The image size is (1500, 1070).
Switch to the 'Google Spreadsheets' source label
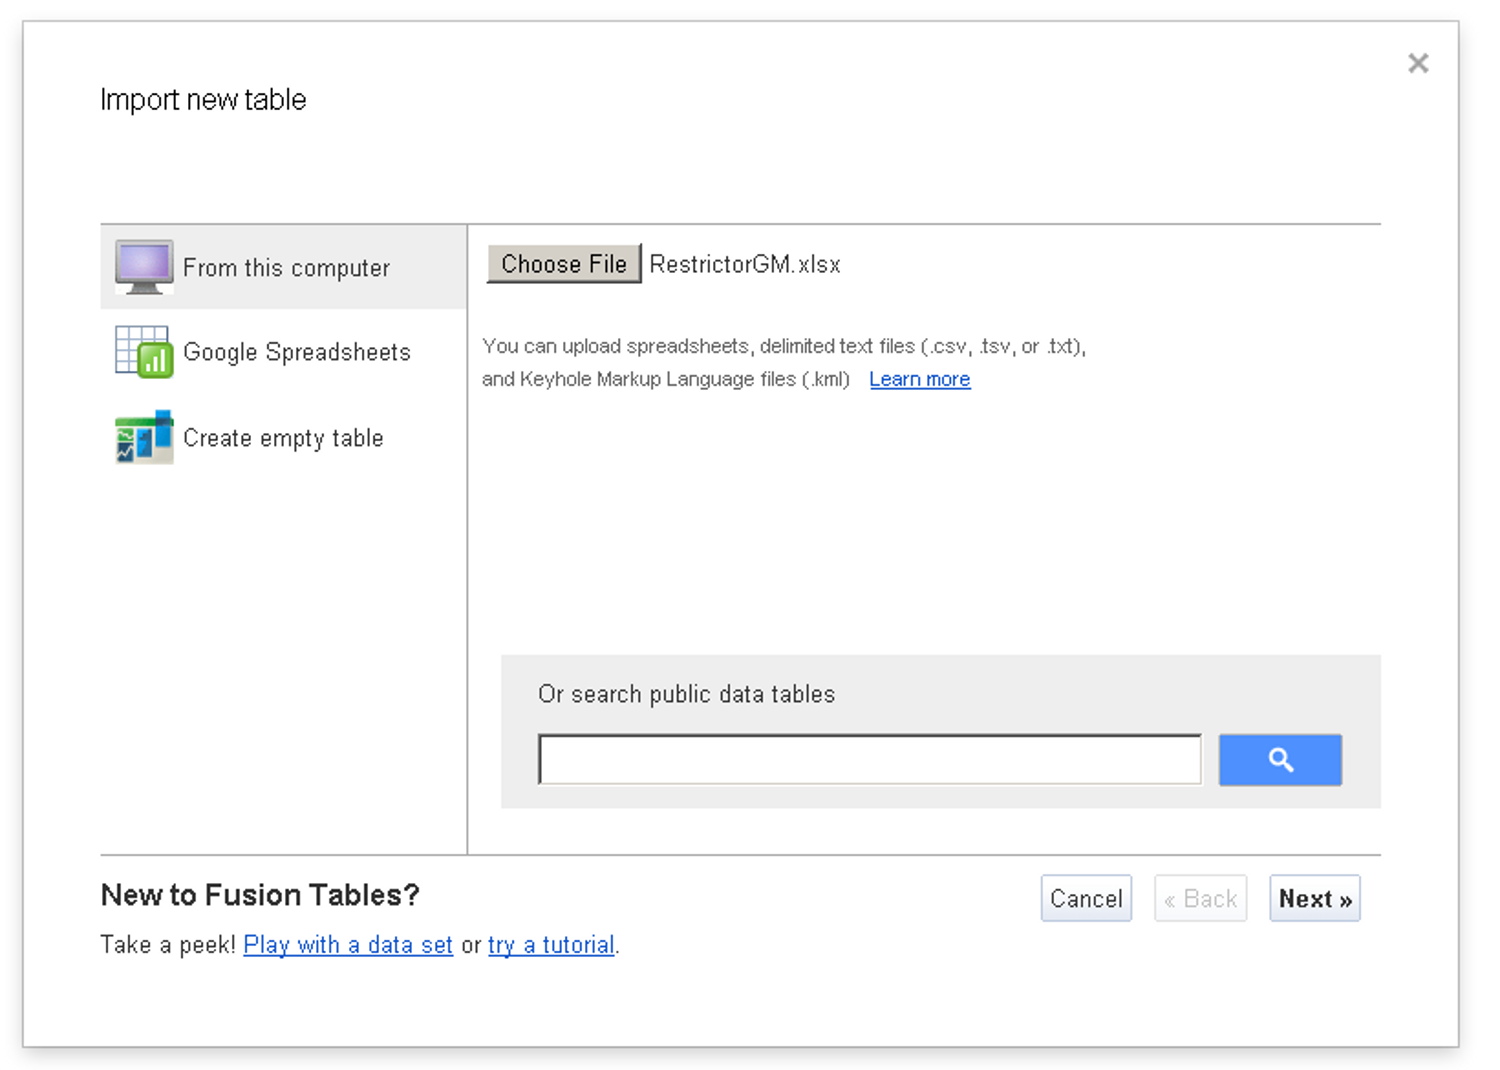297,352
